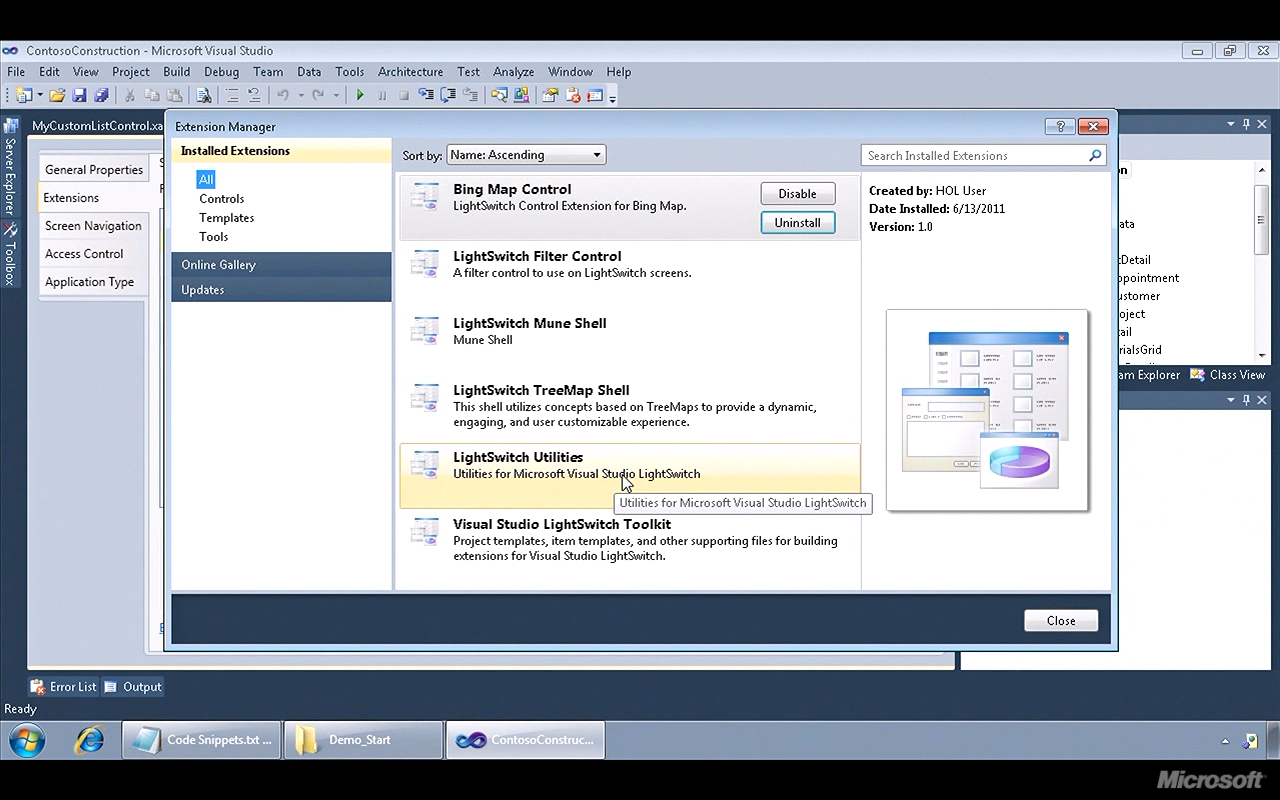Switch to the General Properties tab
Screen dimensions: 1280x800
(94, 170)
